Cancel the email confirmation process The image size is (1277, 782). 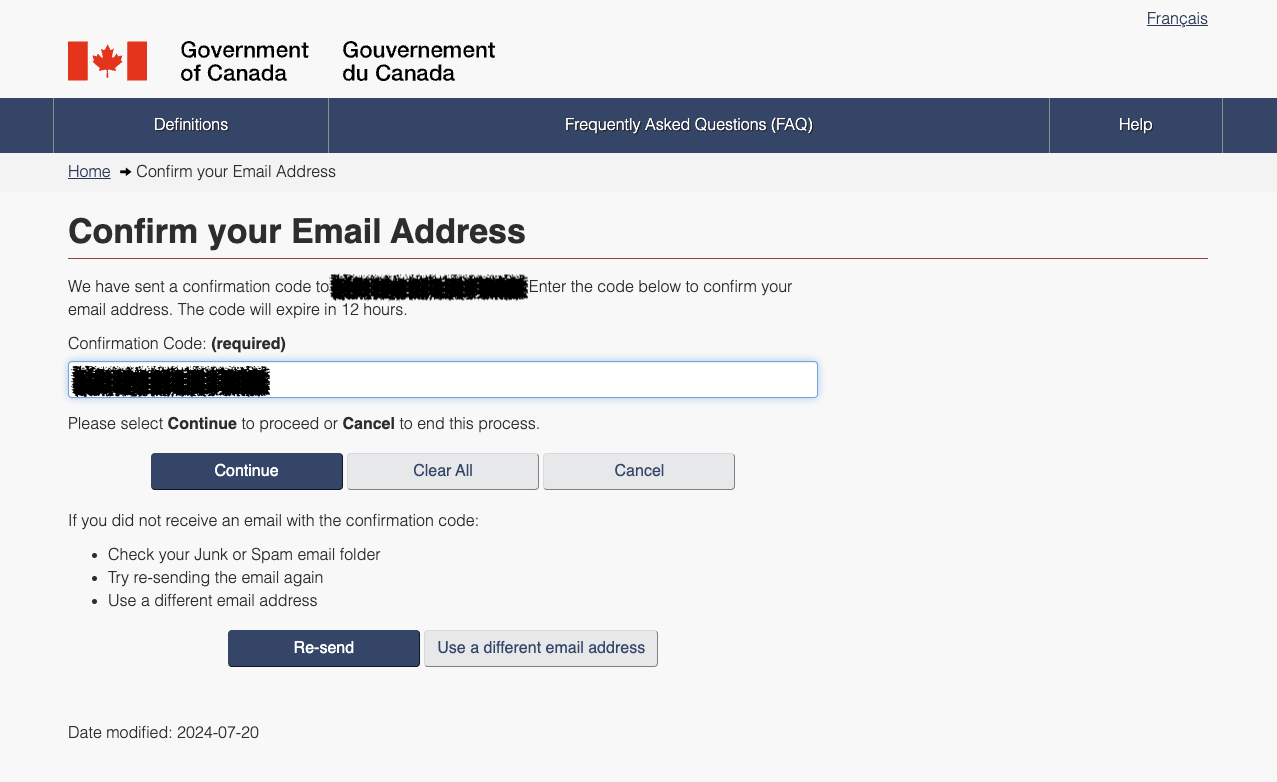pos(638,470)
